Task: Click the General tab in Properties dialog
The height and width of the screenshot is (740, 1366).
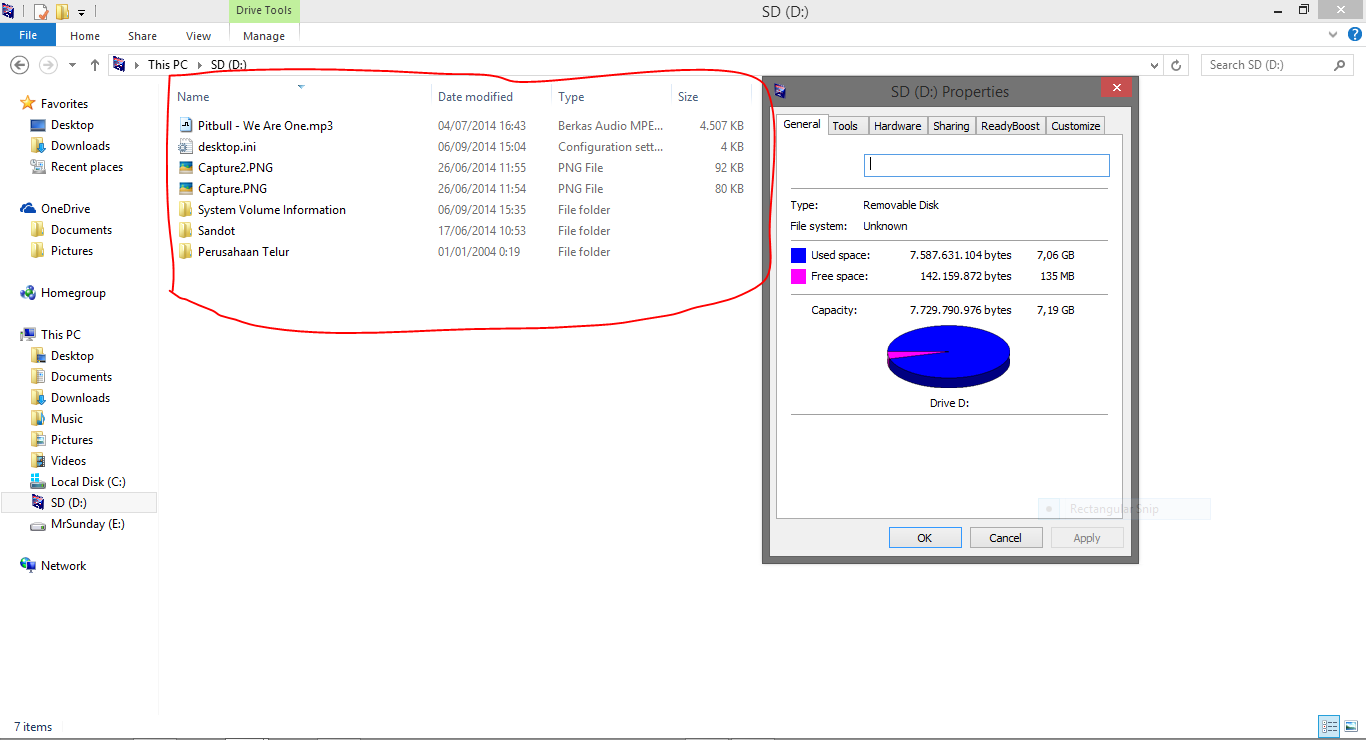Action: pos(802,124)
